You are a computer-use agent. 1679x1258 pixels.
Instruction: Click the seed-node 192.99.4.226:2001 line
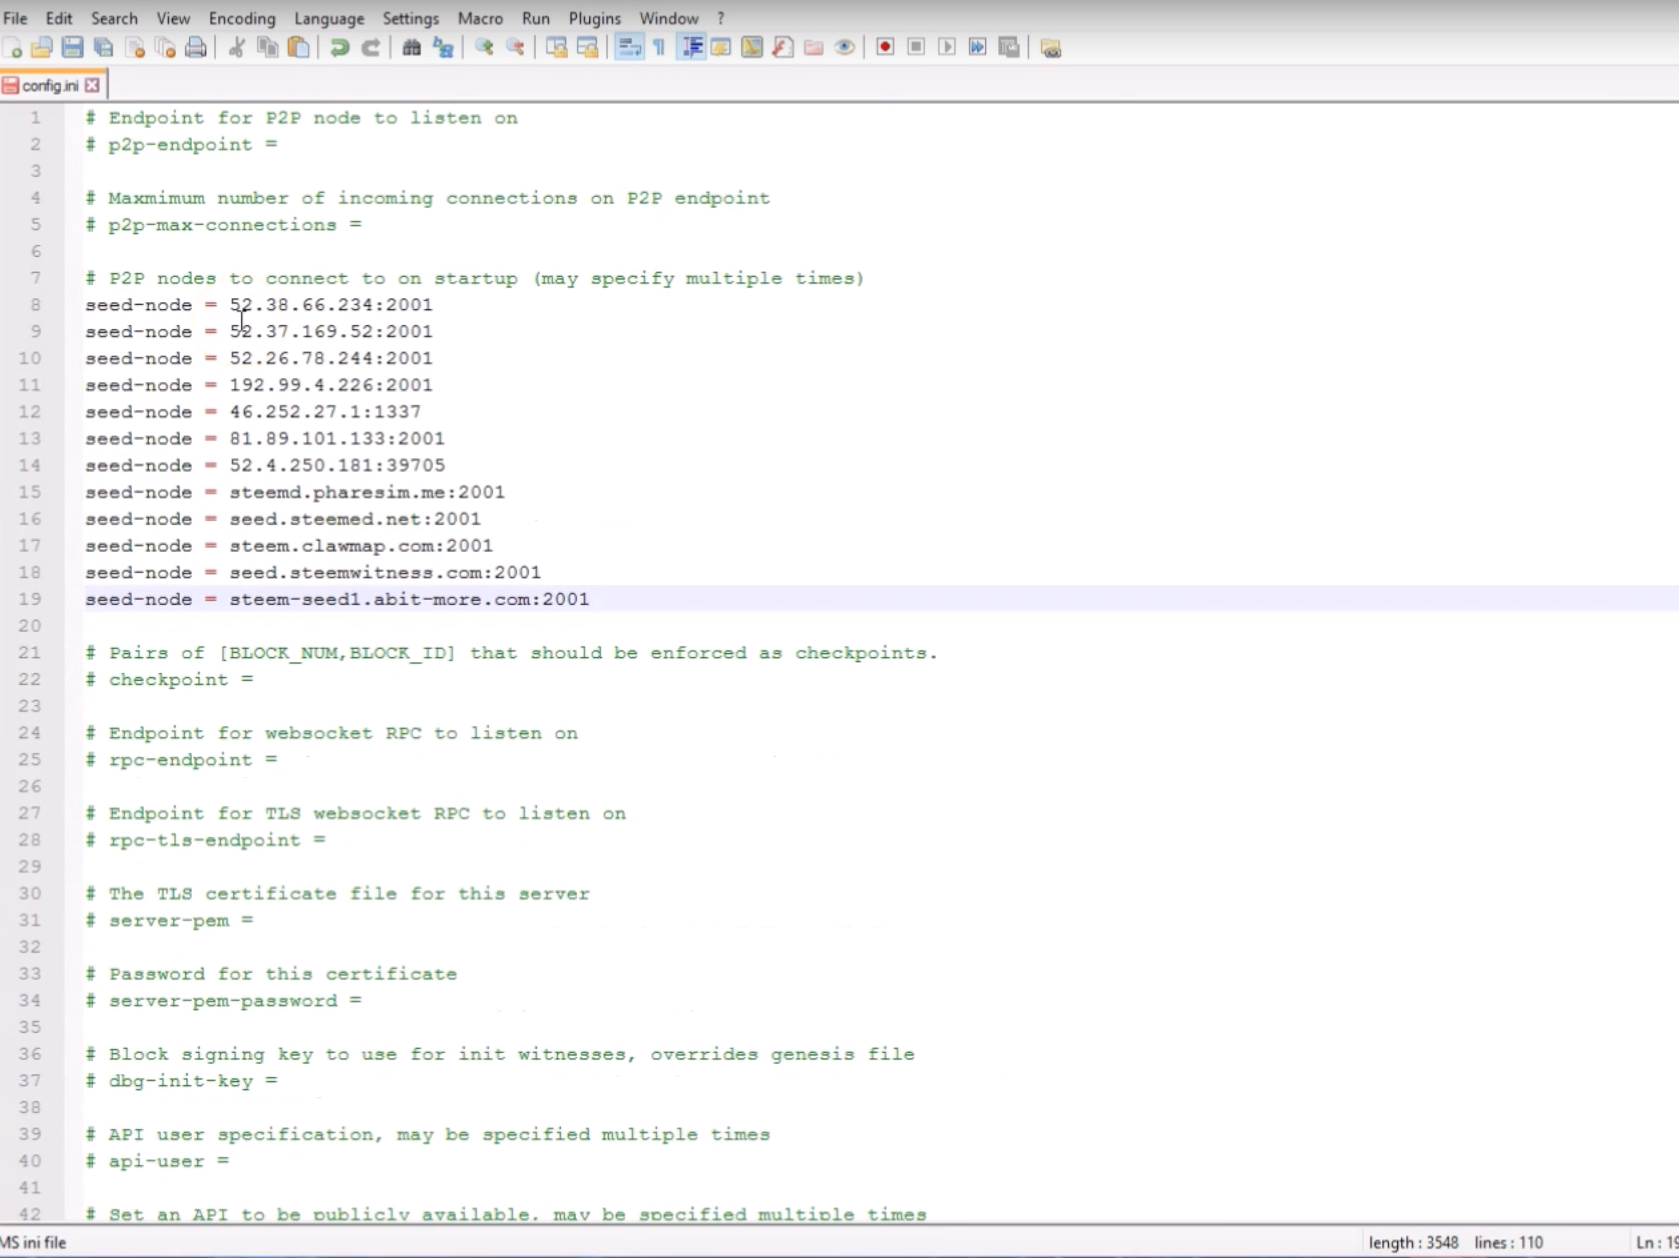(259, 385)
